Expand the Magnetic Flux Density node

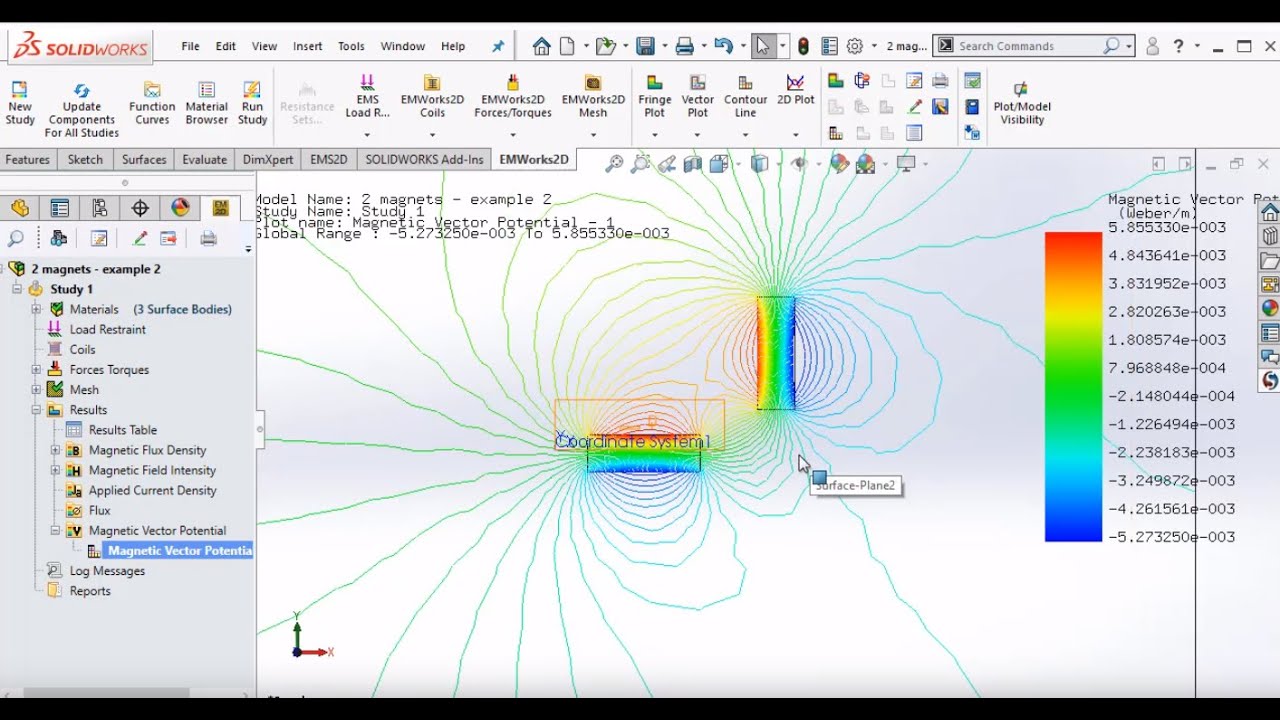[56, 450]
